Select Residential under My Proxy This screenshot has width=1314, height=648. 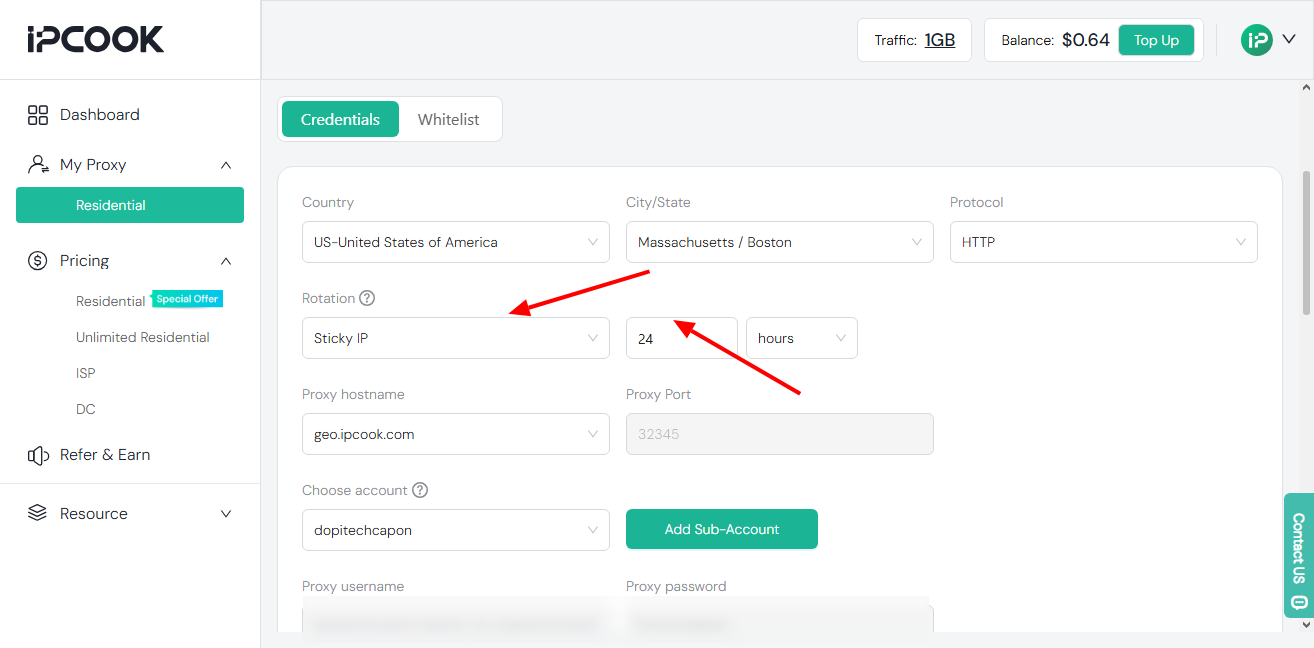coord(130,205)
